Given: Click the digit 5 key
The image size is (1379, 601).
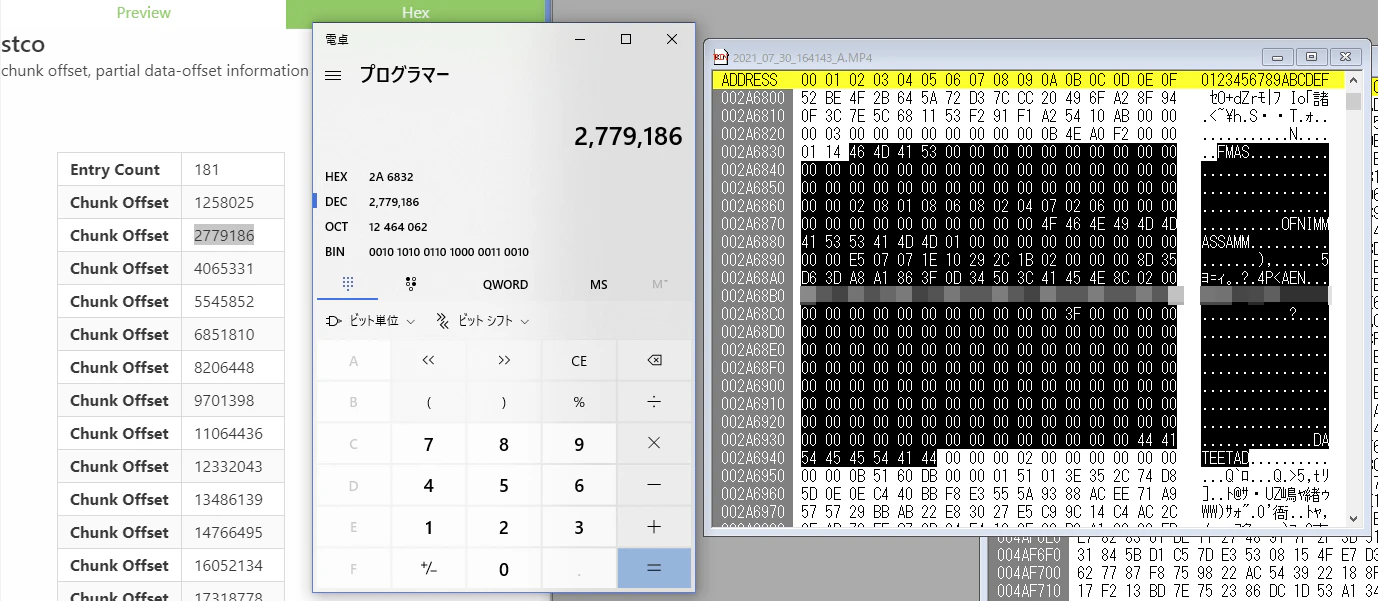Looking at the screenshot, I should pyautogui.click(x=504, y=486).
